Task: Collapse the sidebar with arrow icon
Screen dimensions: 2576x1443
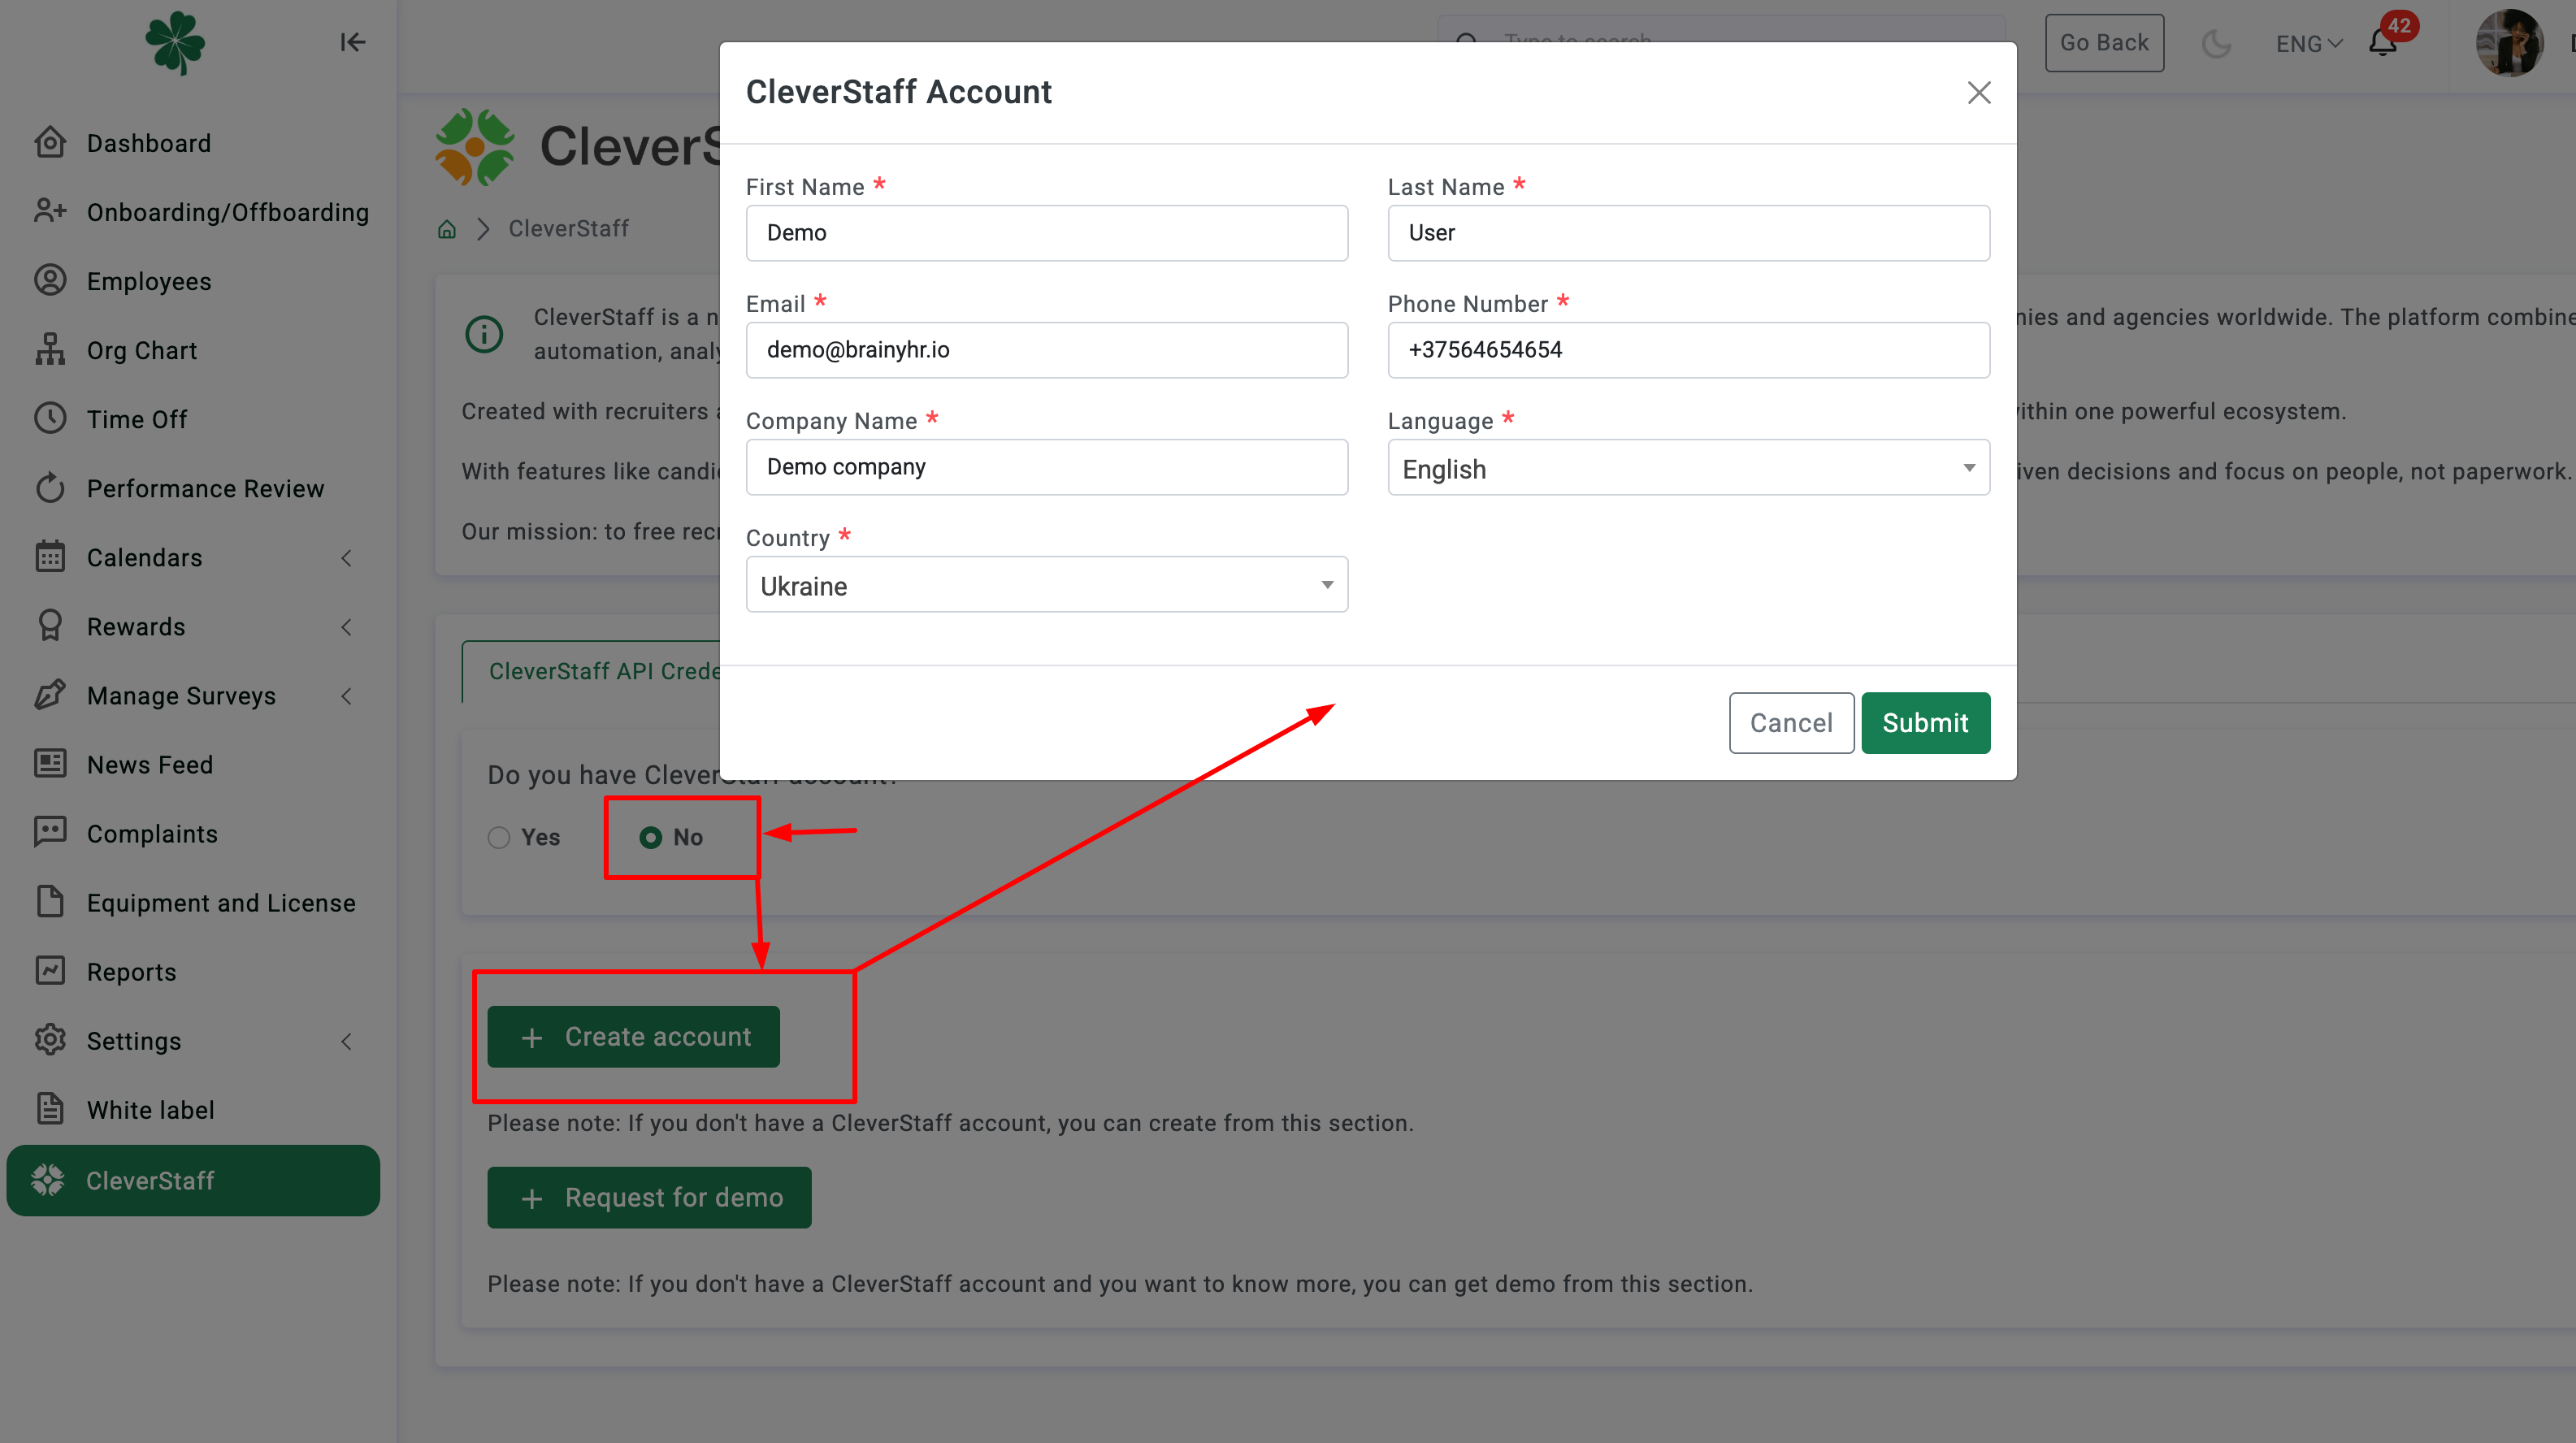Action: click(352, 42)
